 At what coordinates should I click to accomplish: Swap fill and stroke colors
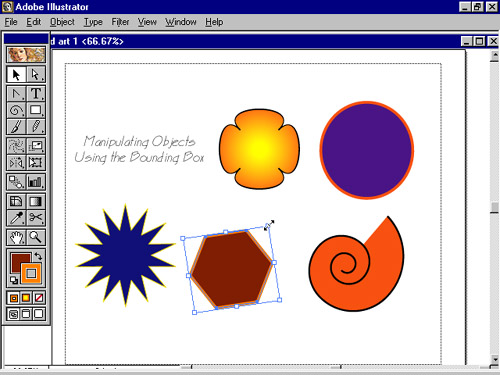point(38,256)
